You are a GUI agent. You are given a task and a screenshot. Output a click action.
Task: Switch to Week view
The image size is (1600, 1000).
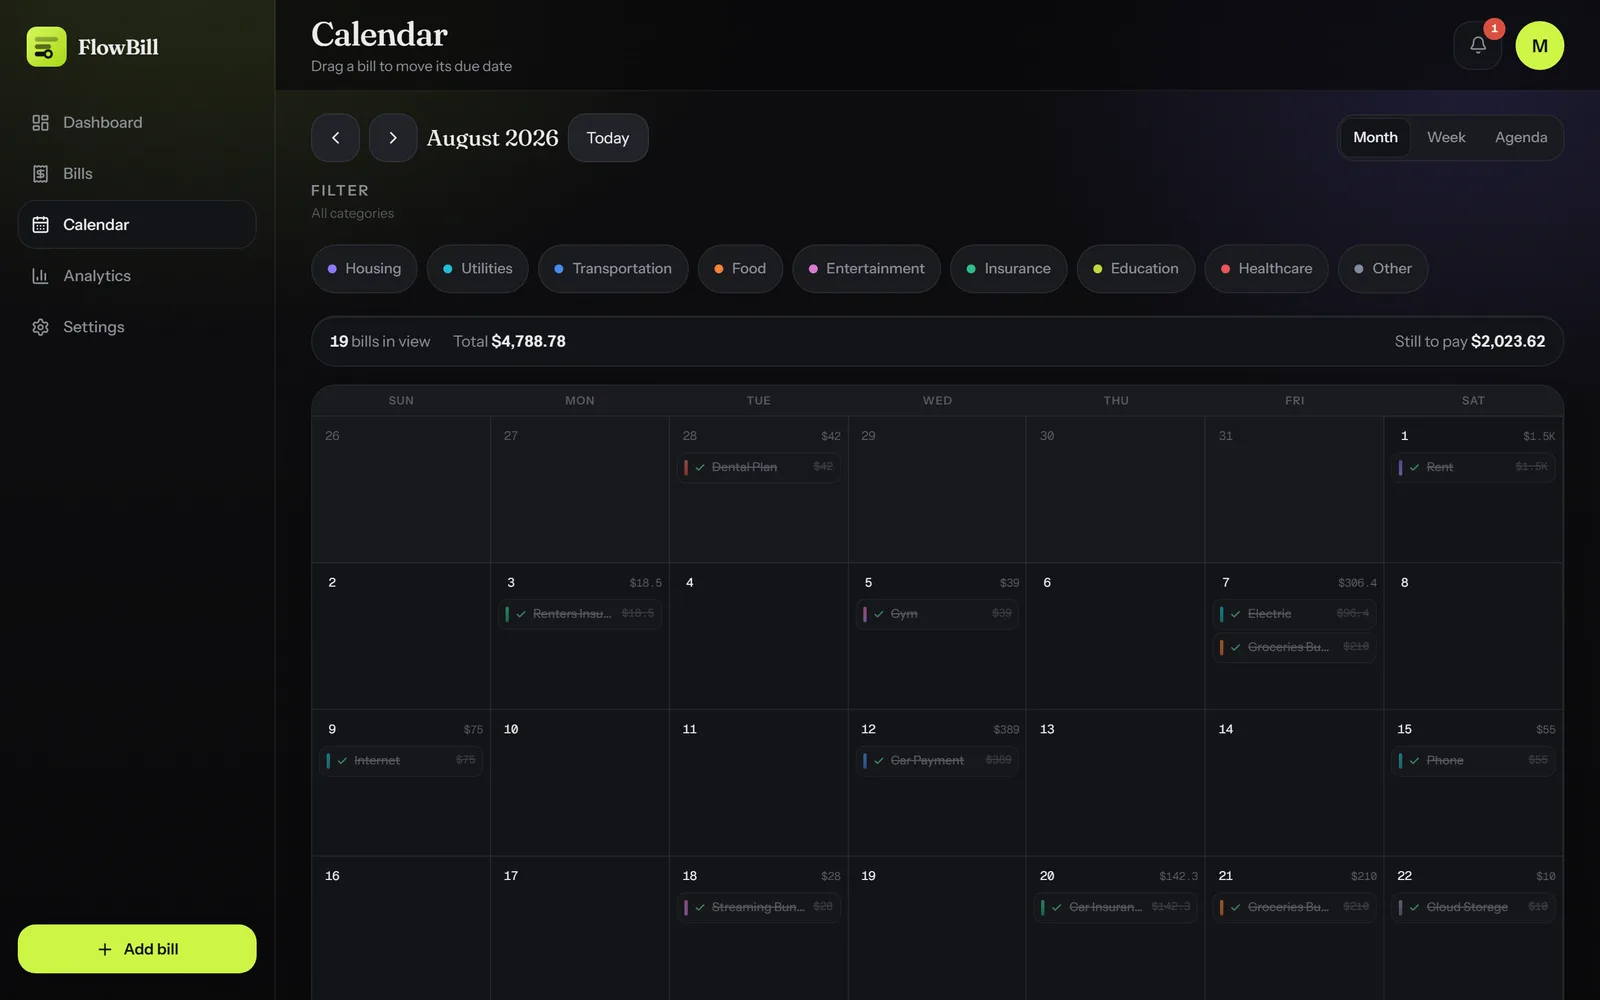(1446, 137)
